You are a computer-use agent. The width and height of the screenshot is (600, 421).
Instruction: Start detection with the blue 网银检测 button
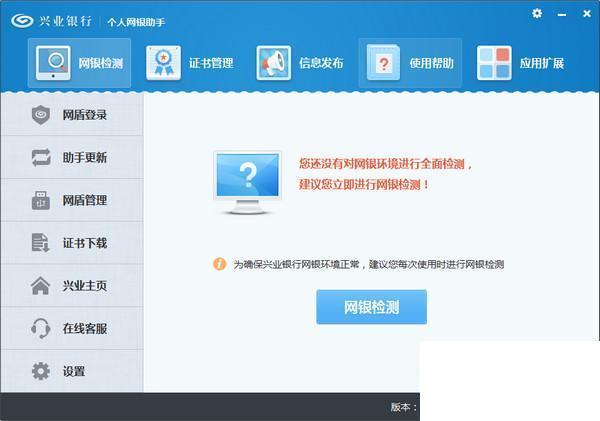[x=372, y=307]
